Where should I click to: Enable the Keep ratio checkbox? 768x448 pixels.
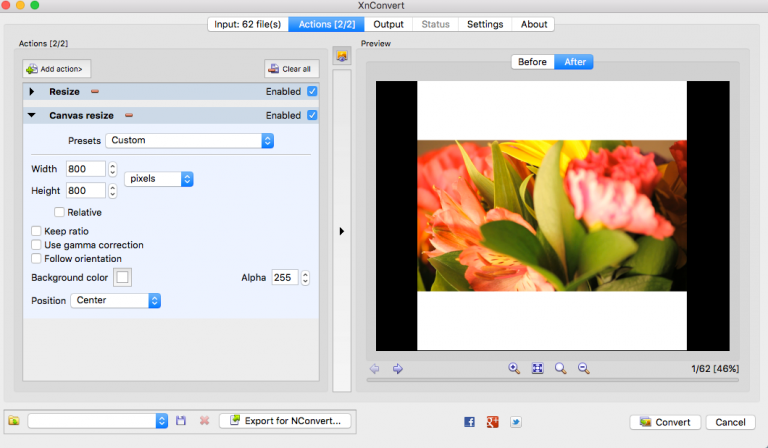[36, 231]
